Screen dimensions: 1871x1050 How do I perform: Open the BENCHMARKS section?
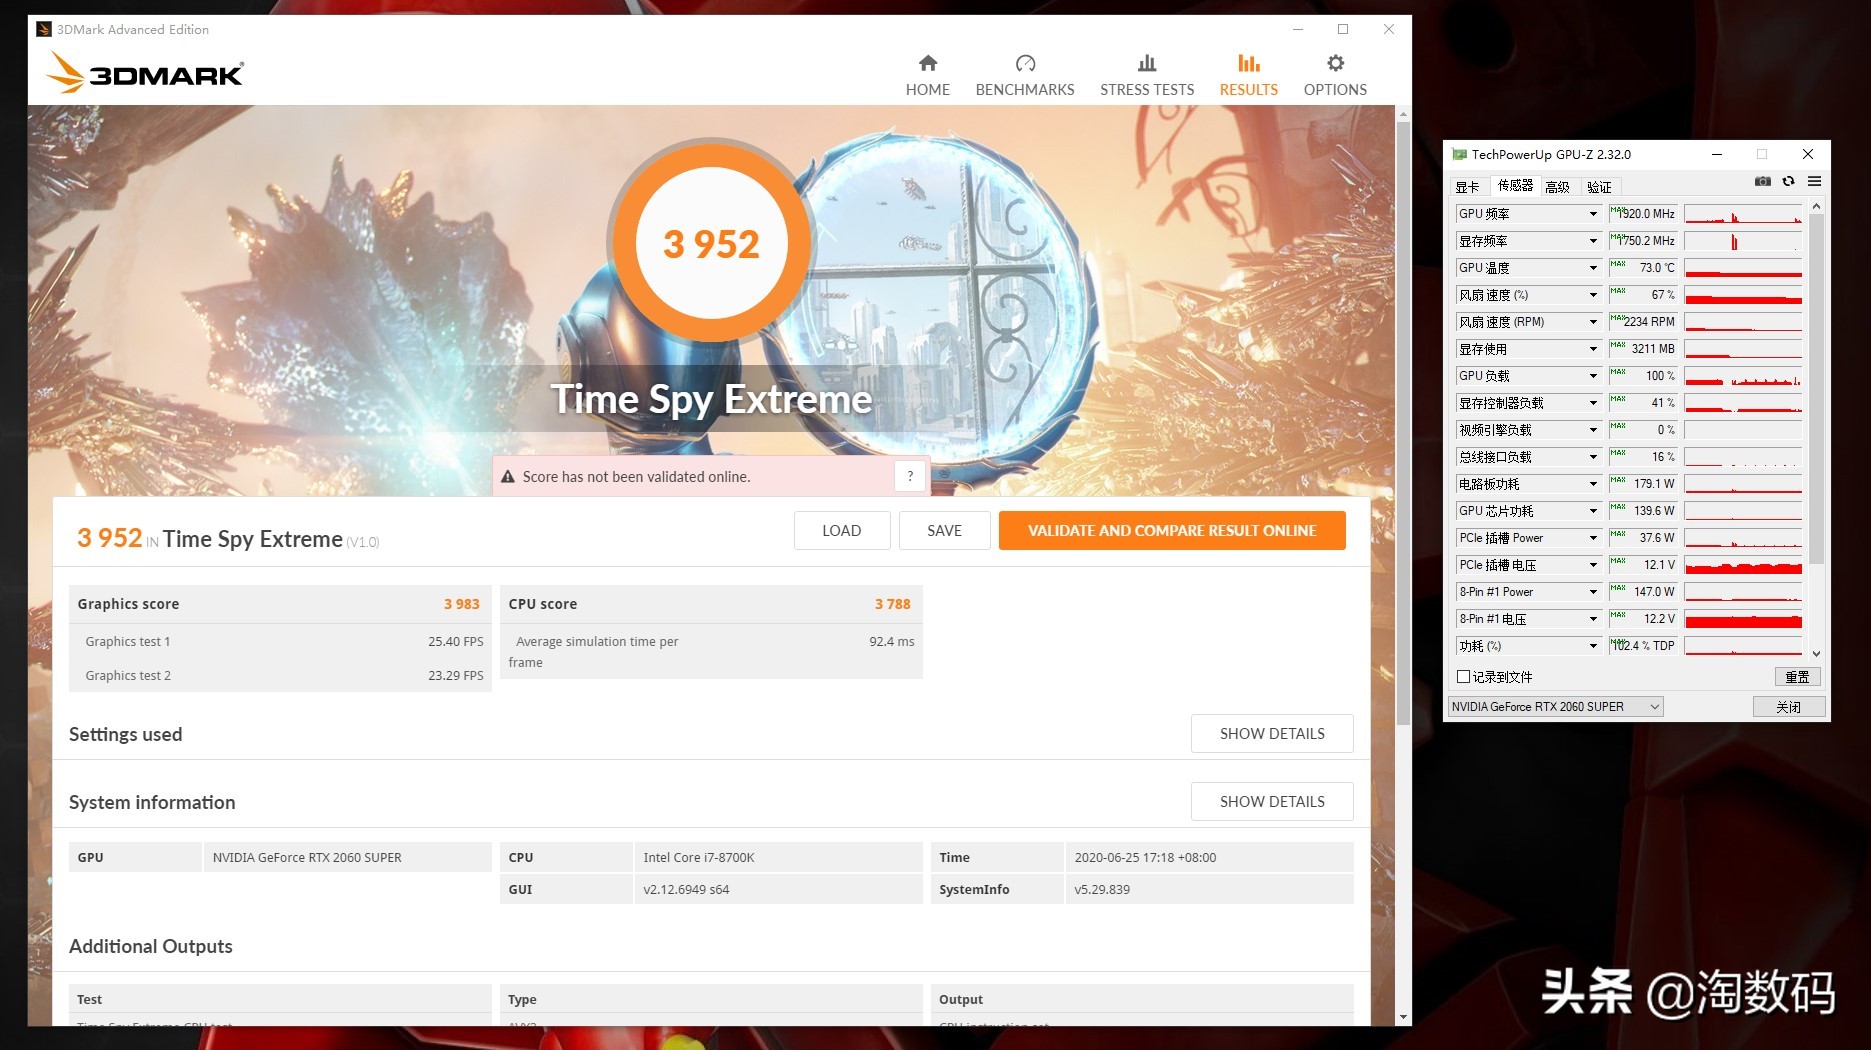pos(1025,76)
